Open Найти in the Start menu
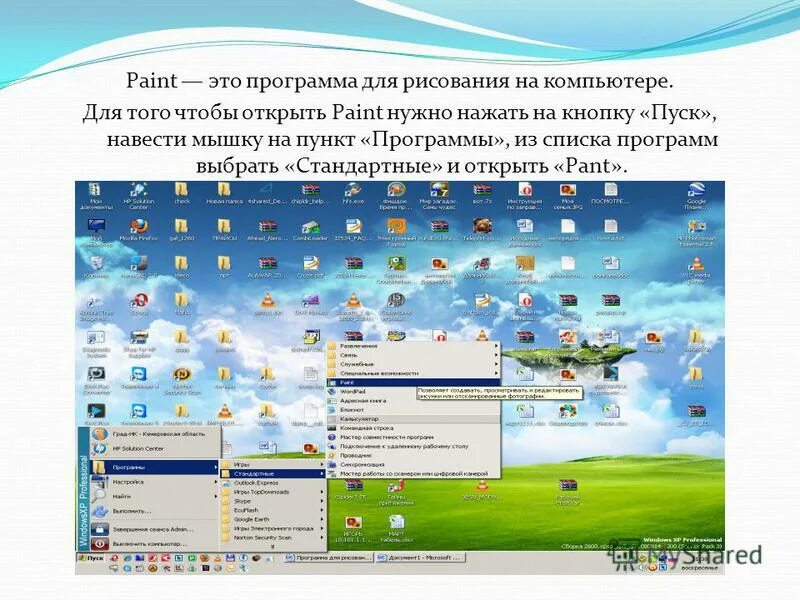Viewport: 800px width, 600px height. pos(155,496)
